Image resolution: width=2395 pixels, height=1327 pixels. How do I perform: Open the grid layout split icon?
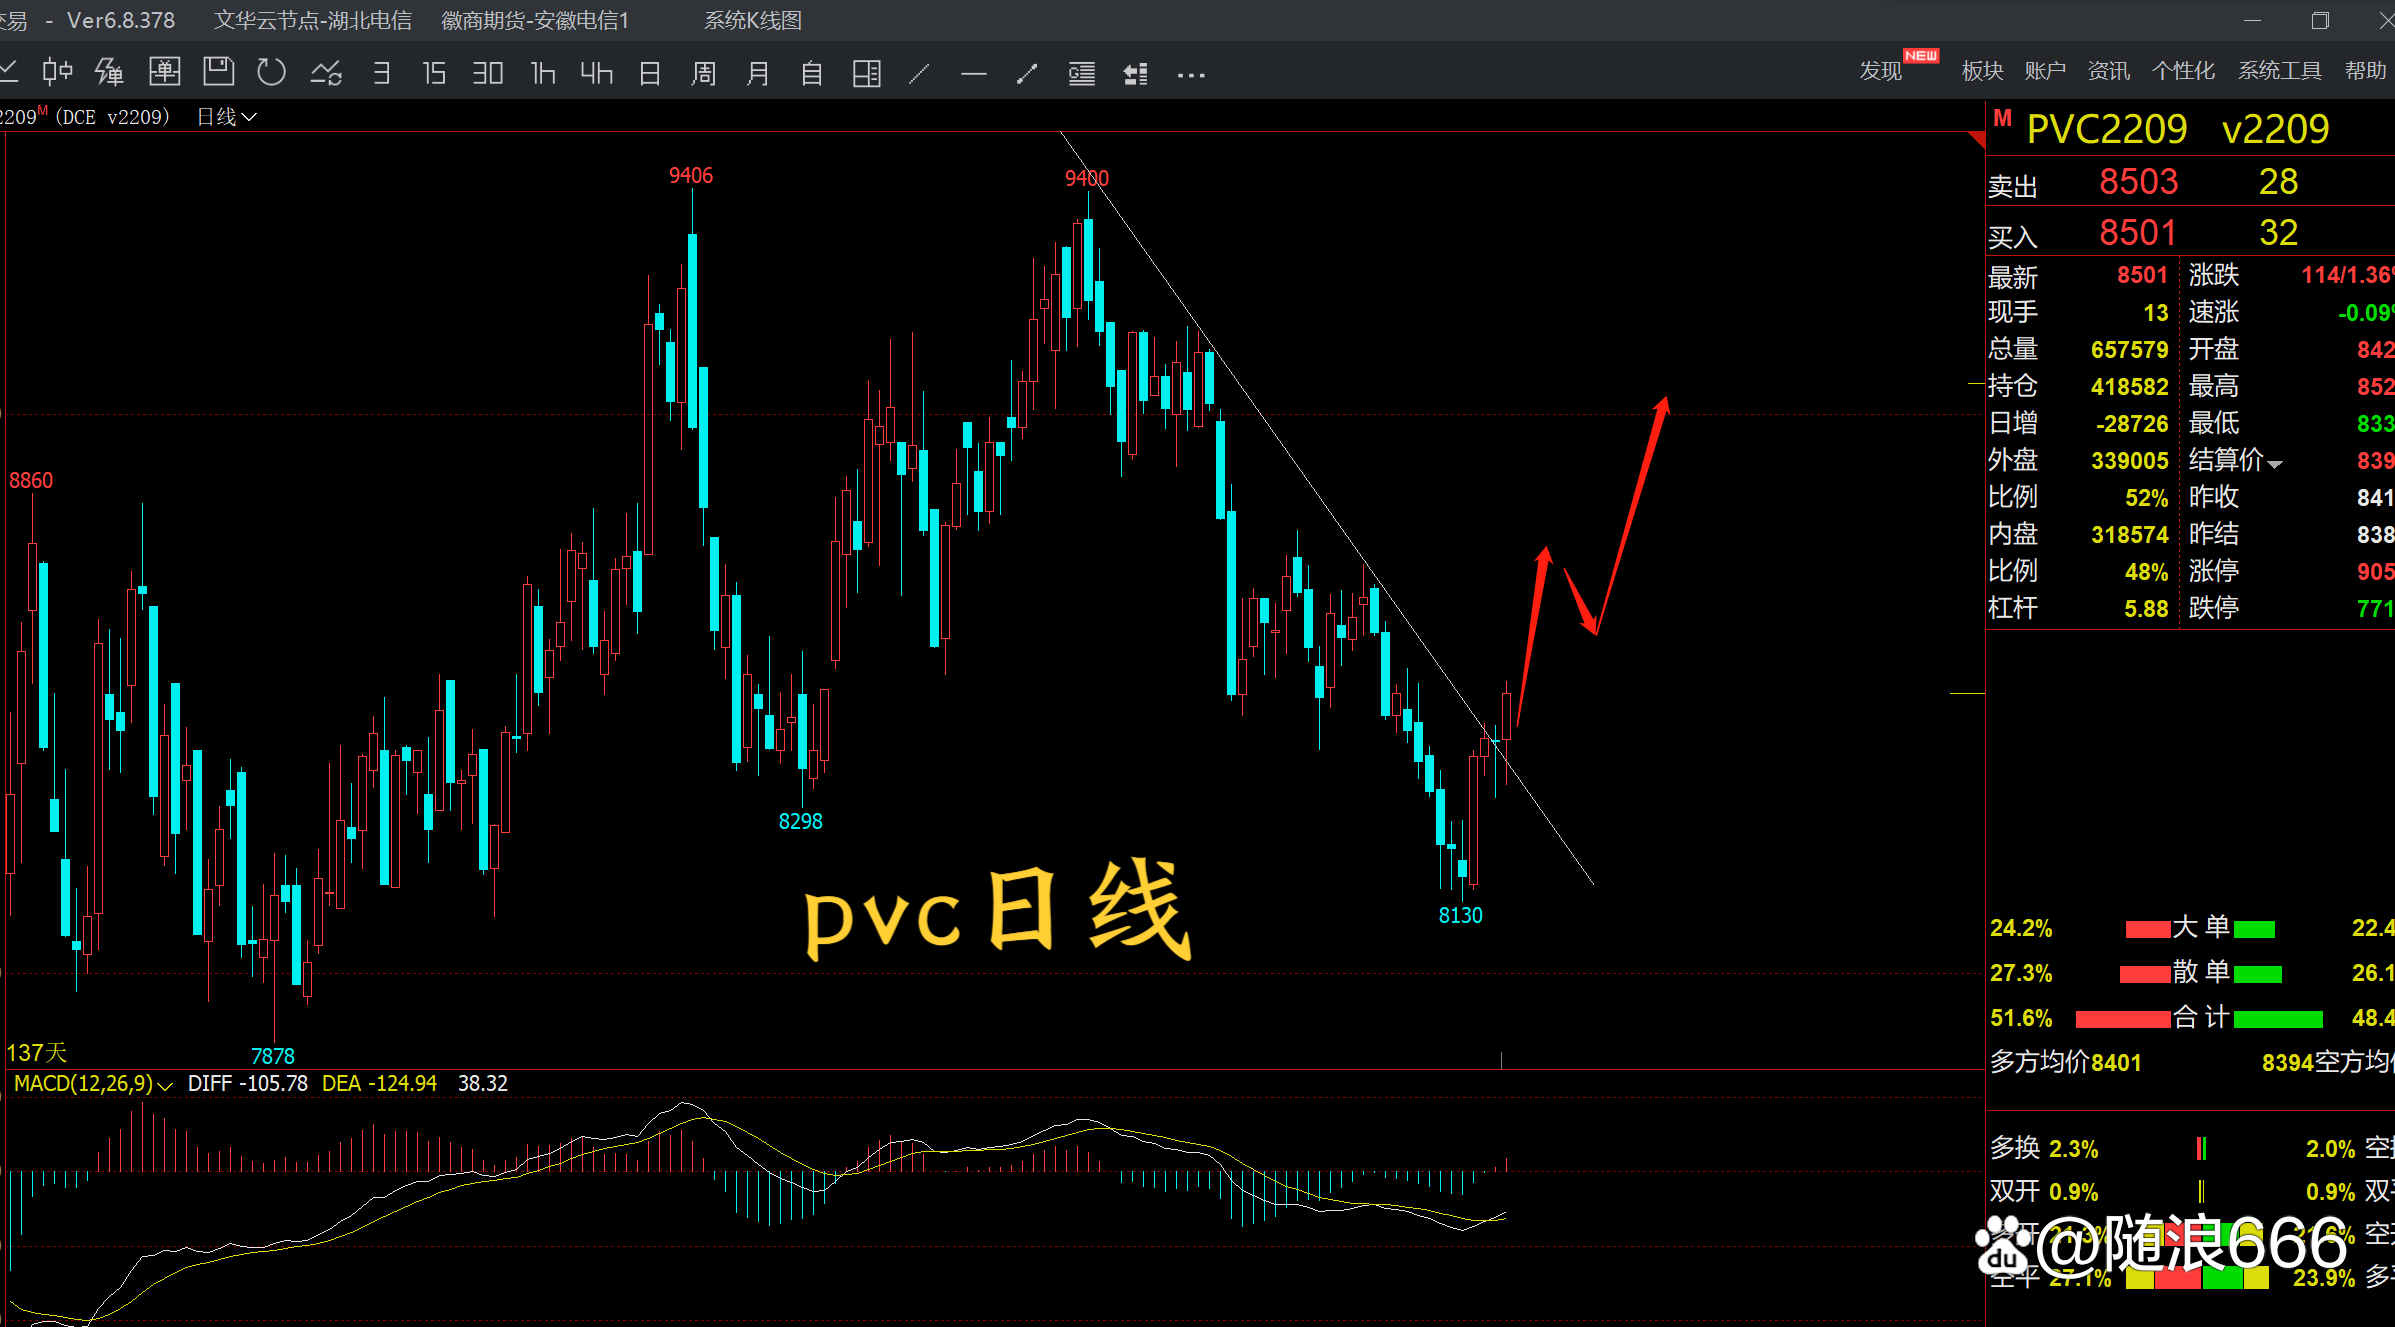[866, 72]
